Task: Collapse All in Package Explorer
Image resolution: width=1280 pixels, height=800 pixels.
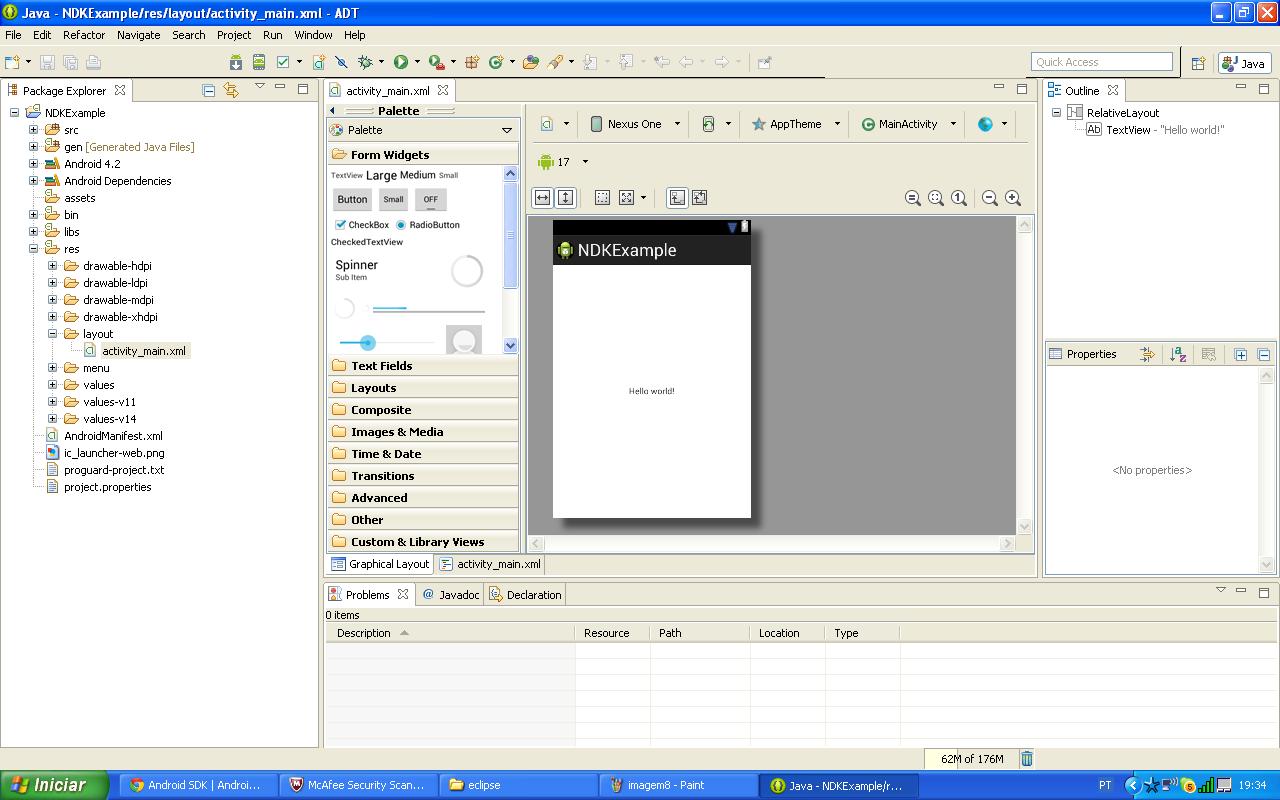Action: pos(209,90)
